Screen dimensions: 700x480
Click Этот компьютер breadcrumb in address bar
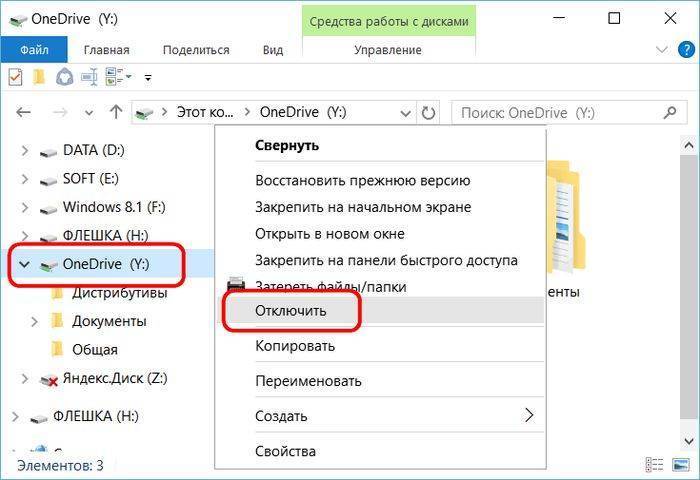204,112
